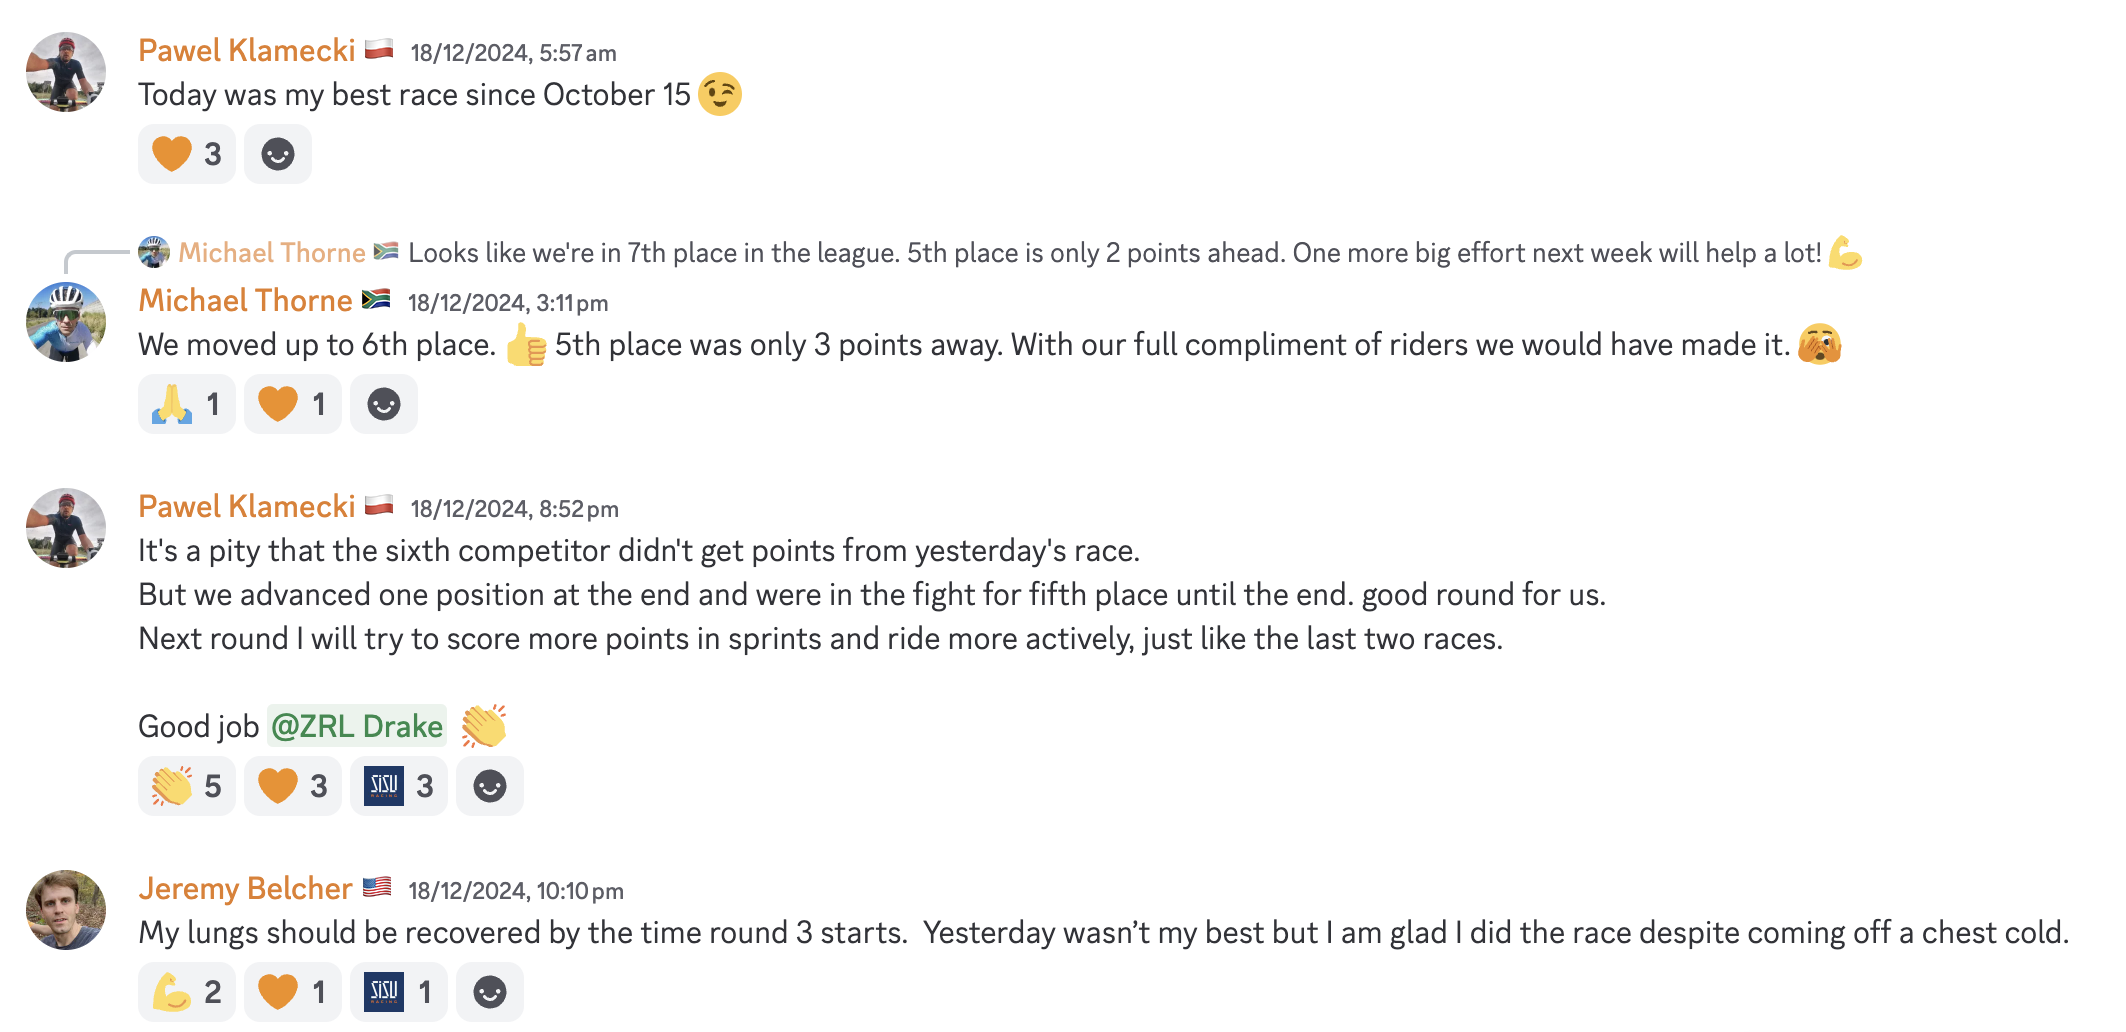Click flexed bicep reaction on Jeremy's message
Image resolution: width=2126 pixels, height=1032 pixels.
187,992
